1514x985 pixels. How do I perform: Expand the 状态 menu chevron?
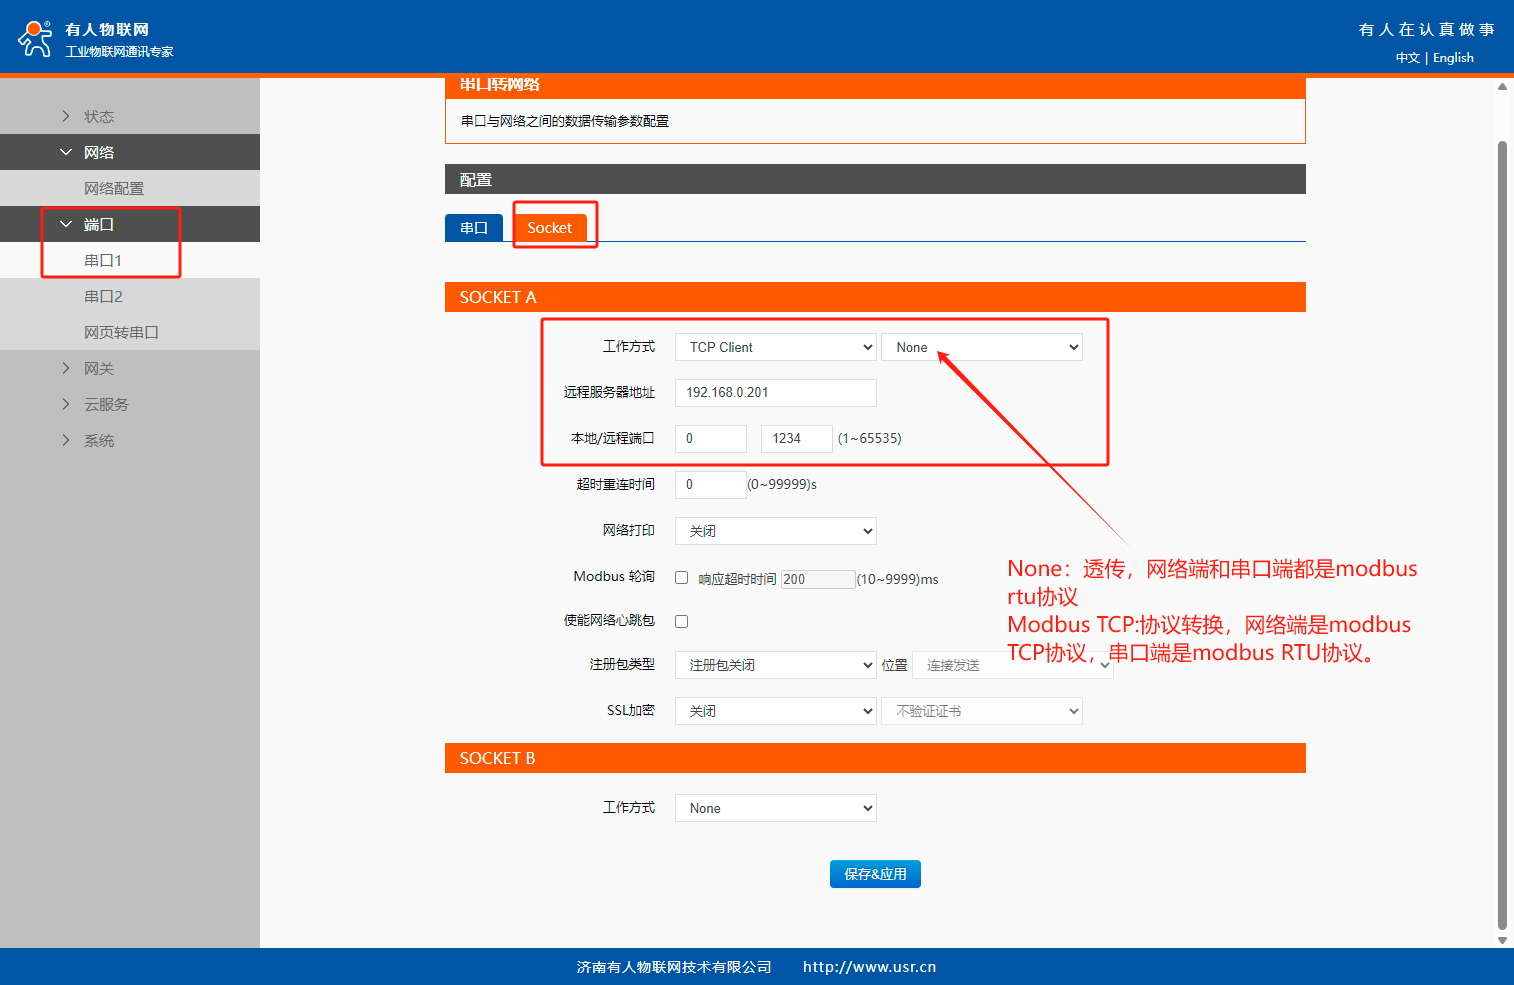(x=66, y=116)
